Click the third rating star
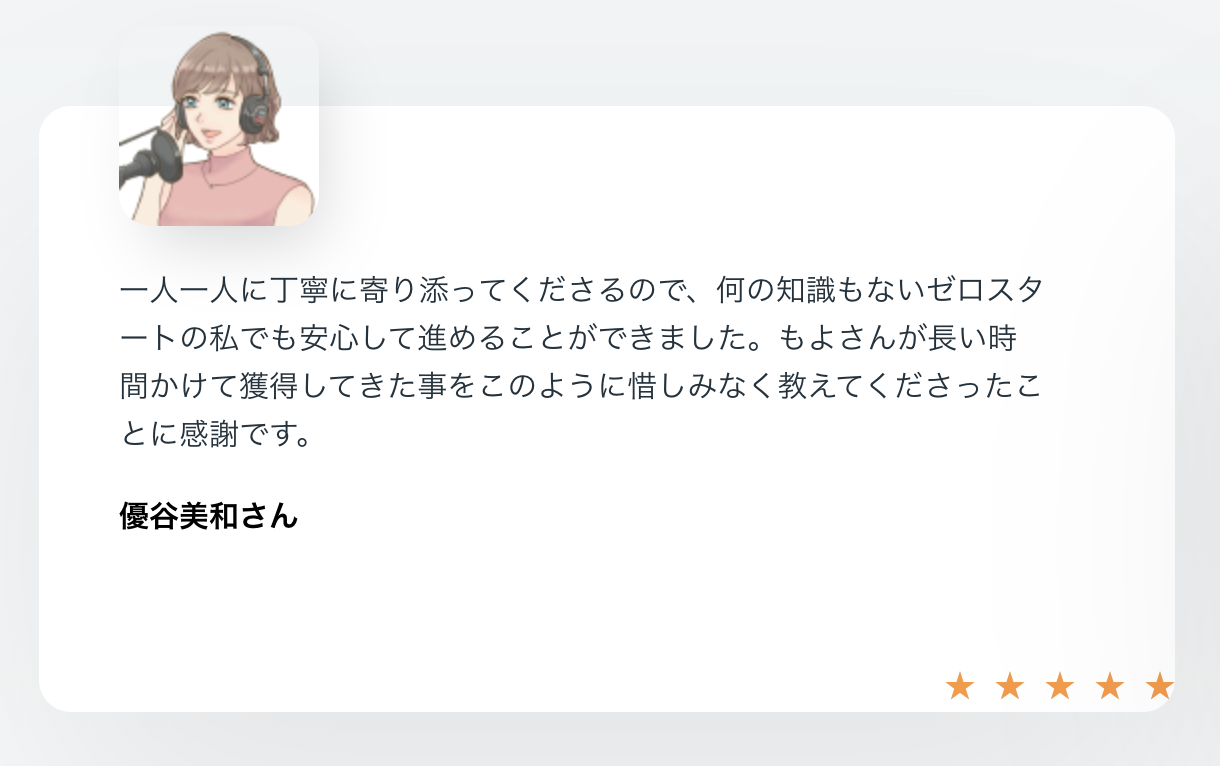Image resolution: width=1220 pixels, height=766 pixels. pos(1060,686)
